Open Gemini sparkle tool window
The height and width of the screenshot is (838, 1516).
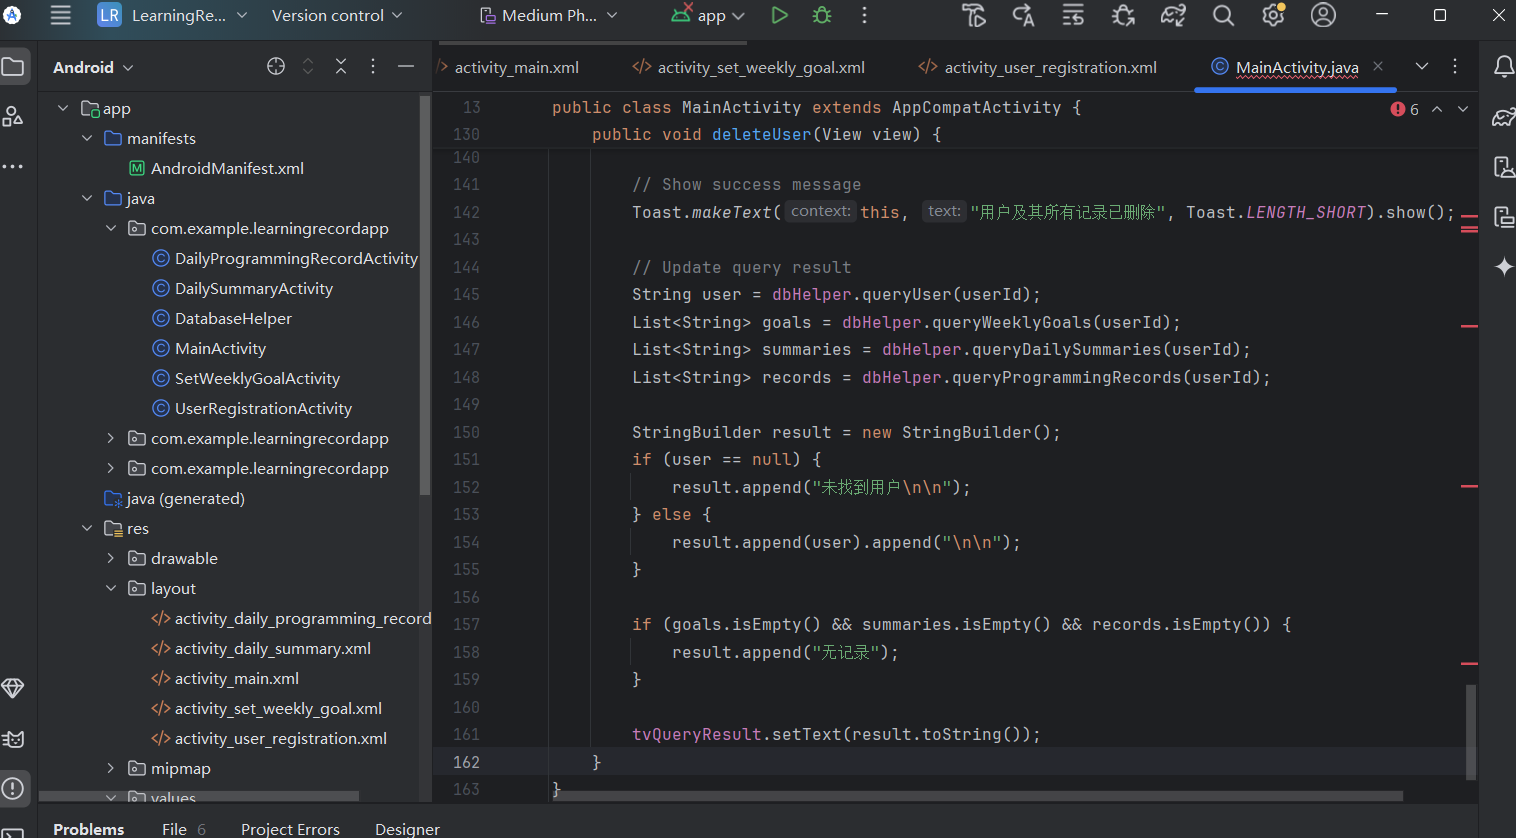1503,266
